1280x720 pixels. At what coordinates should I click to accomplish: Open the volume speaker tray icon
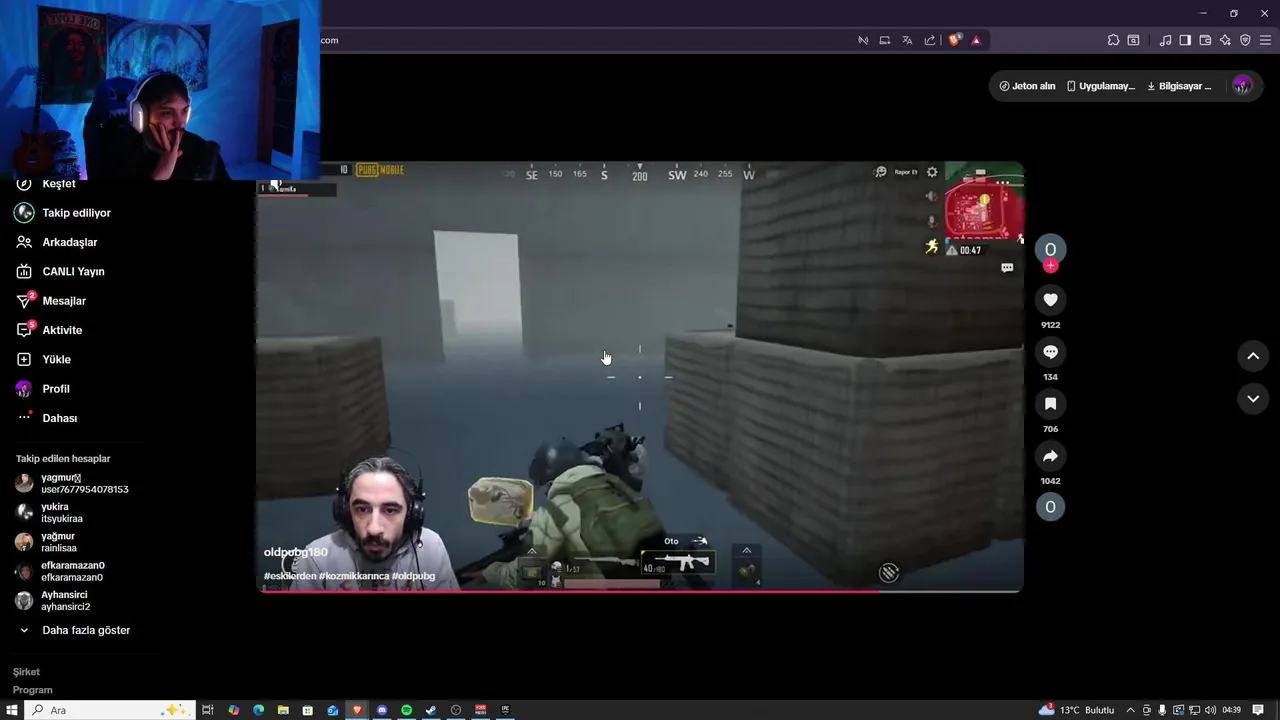(1211, 710)
